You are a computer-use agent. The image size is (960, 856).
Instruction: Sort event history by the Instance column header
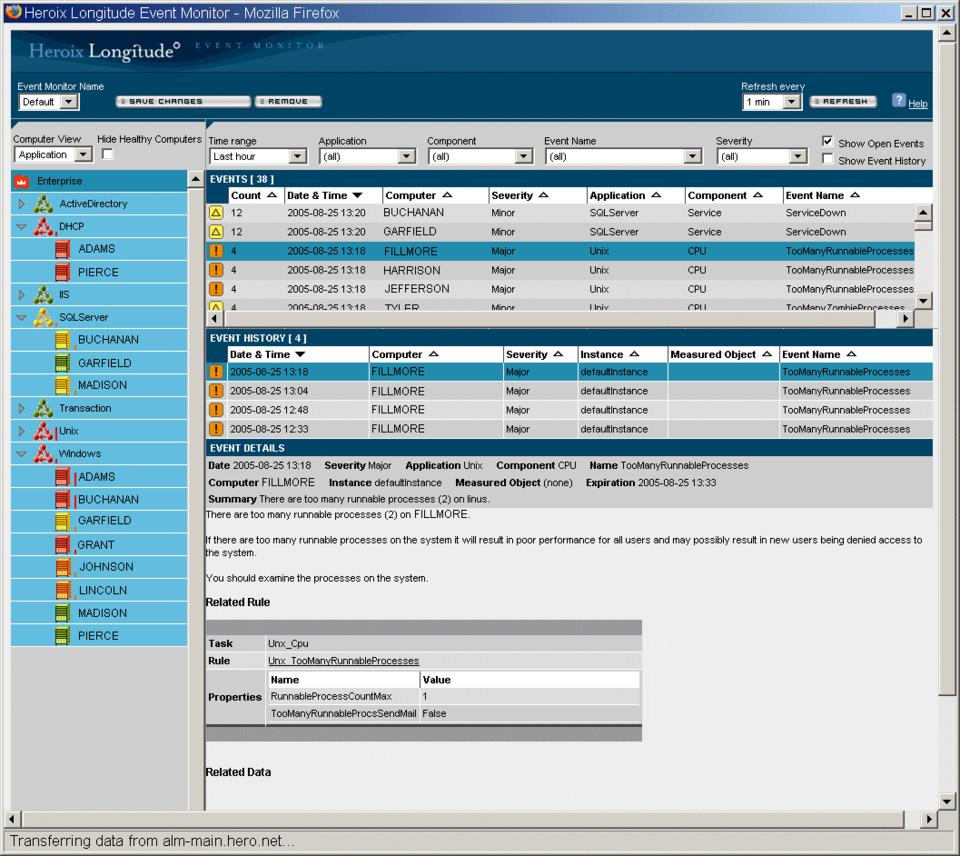pos(609,354)
